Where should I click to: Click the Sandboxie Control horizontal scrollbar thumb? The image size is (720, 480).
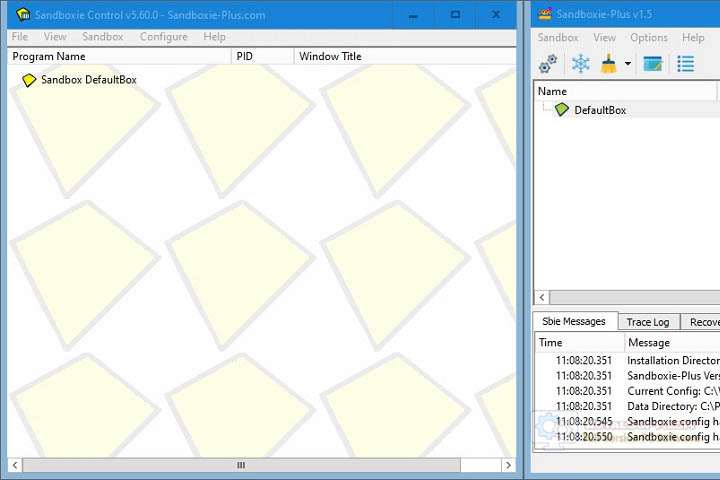(x=241, y=465)
